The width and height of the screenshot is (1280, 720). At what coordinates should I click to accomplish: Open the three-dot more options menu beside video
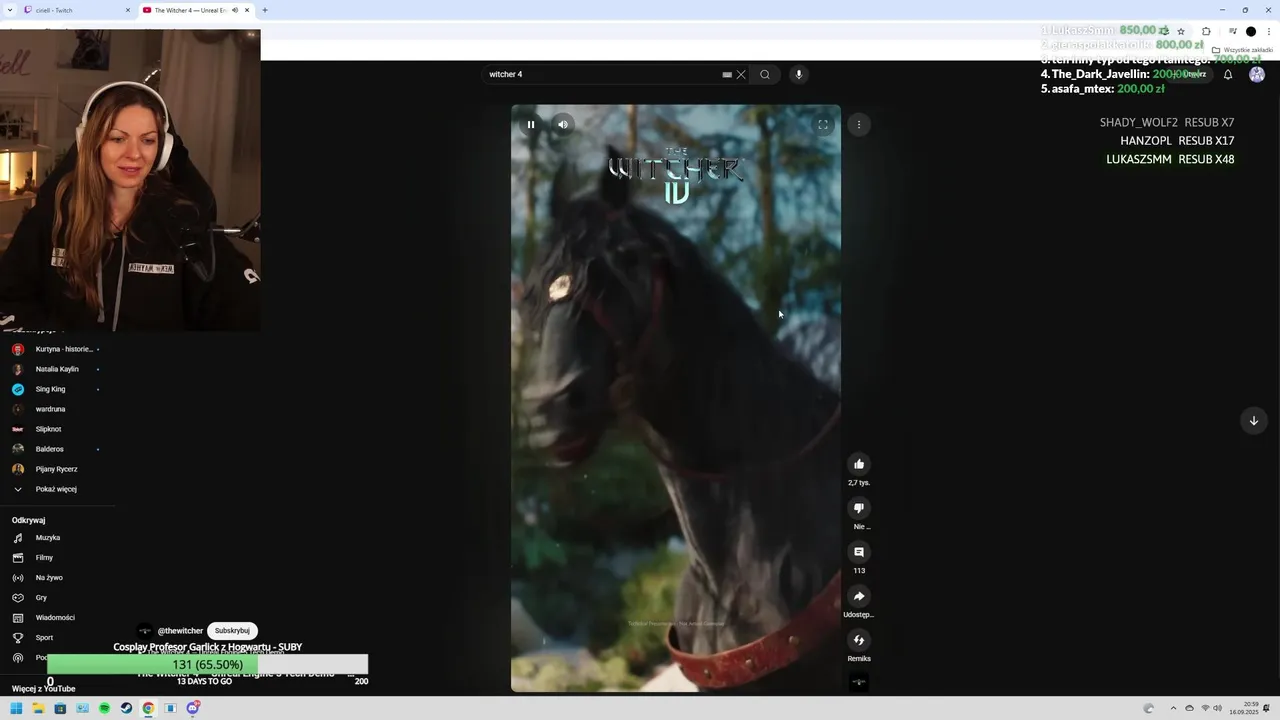point(859,125)
